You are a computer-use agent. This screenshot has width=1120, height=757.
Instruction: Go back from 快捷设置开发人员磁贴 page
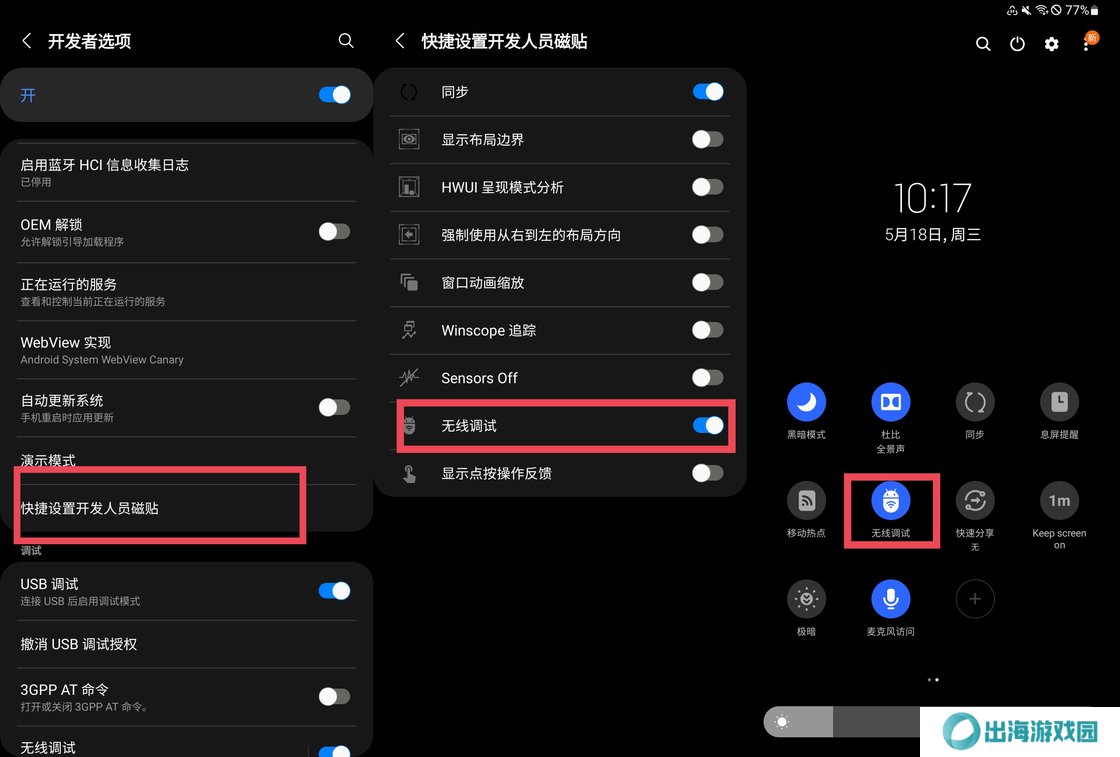(x=400, y=41)
